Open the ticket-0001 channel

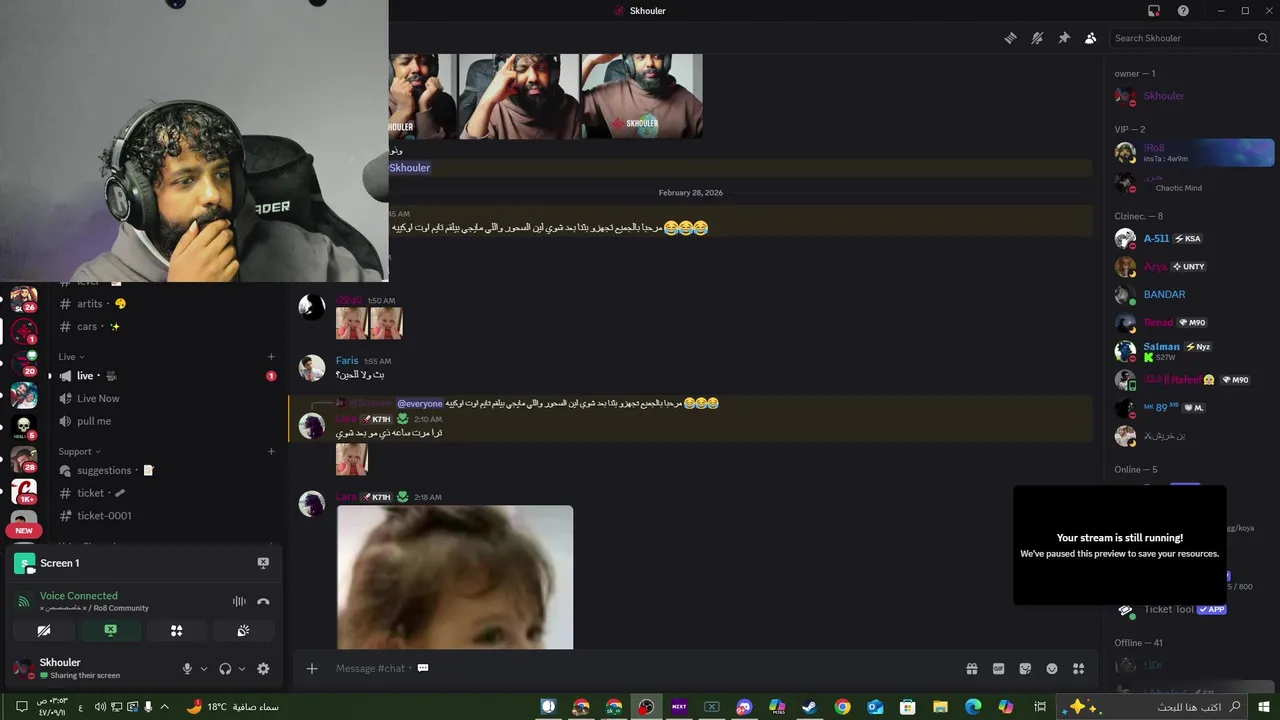click(x=165, y=516)
